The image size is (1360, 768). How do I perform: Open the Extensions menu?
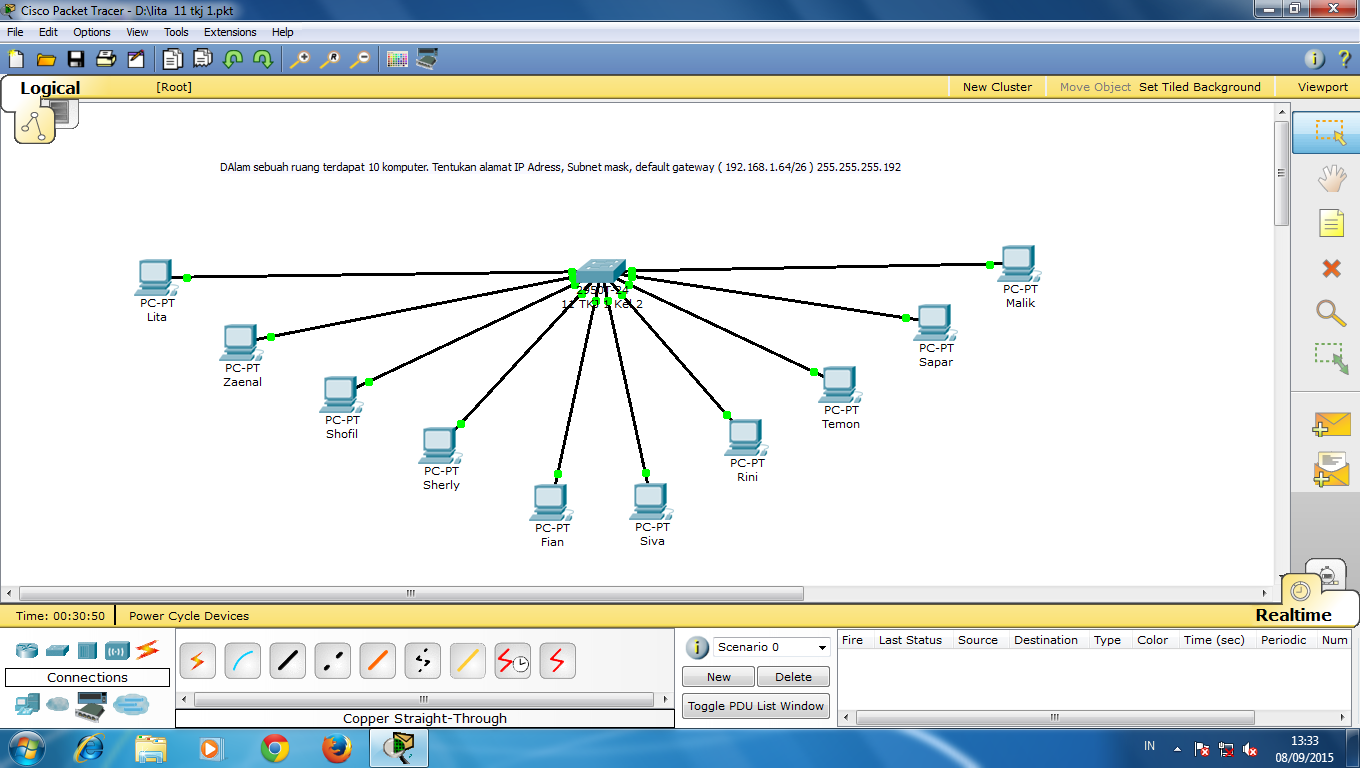230,31
